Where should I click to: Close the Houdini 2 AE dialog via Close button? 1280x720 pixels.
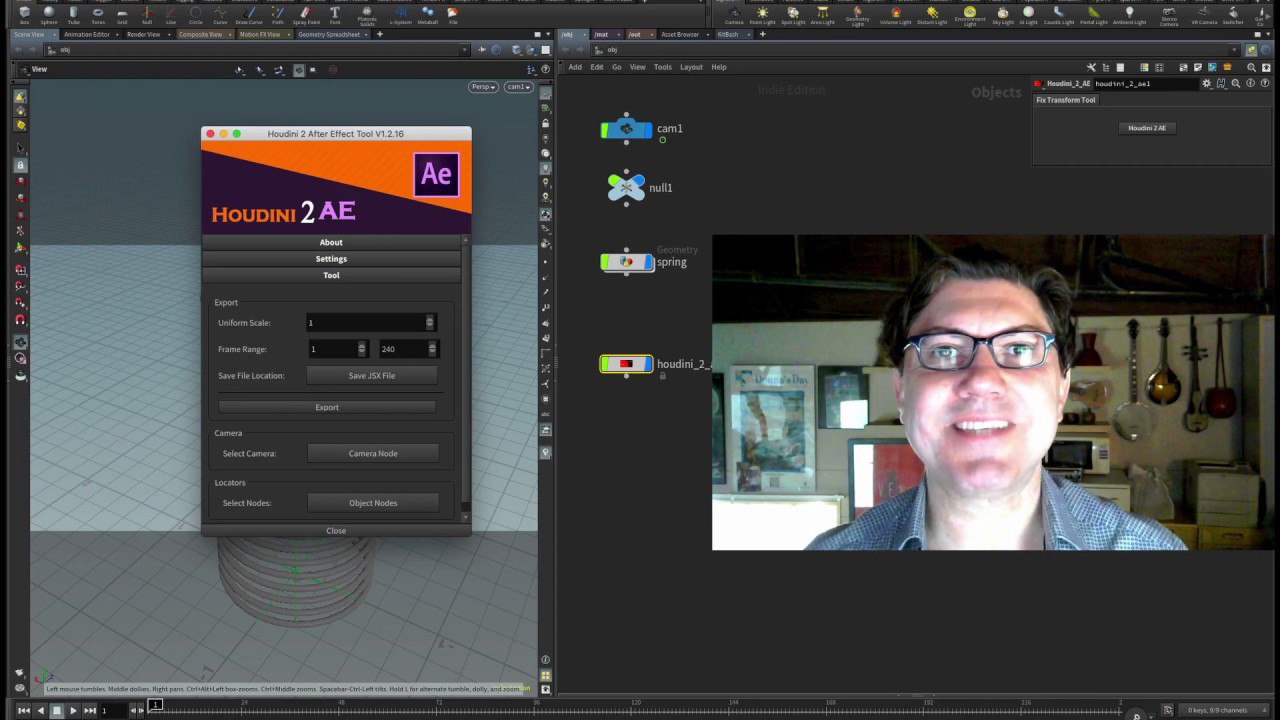336,531
